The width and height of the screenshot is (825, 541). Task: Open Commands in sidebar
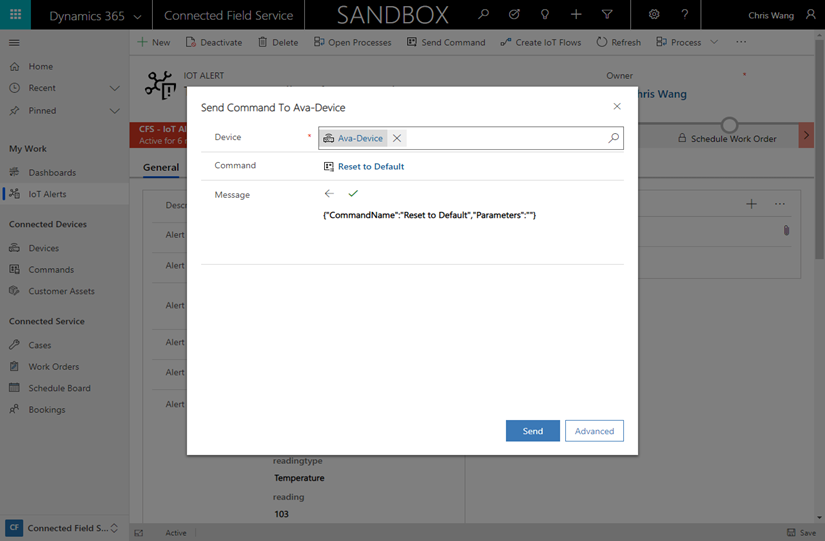point(51,269)
